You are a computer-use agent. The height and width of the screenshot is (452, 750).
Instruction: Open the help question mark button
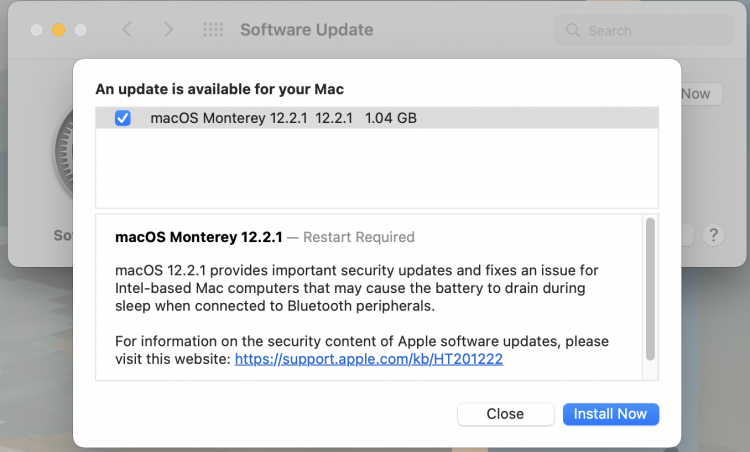(x=713, y=236)
